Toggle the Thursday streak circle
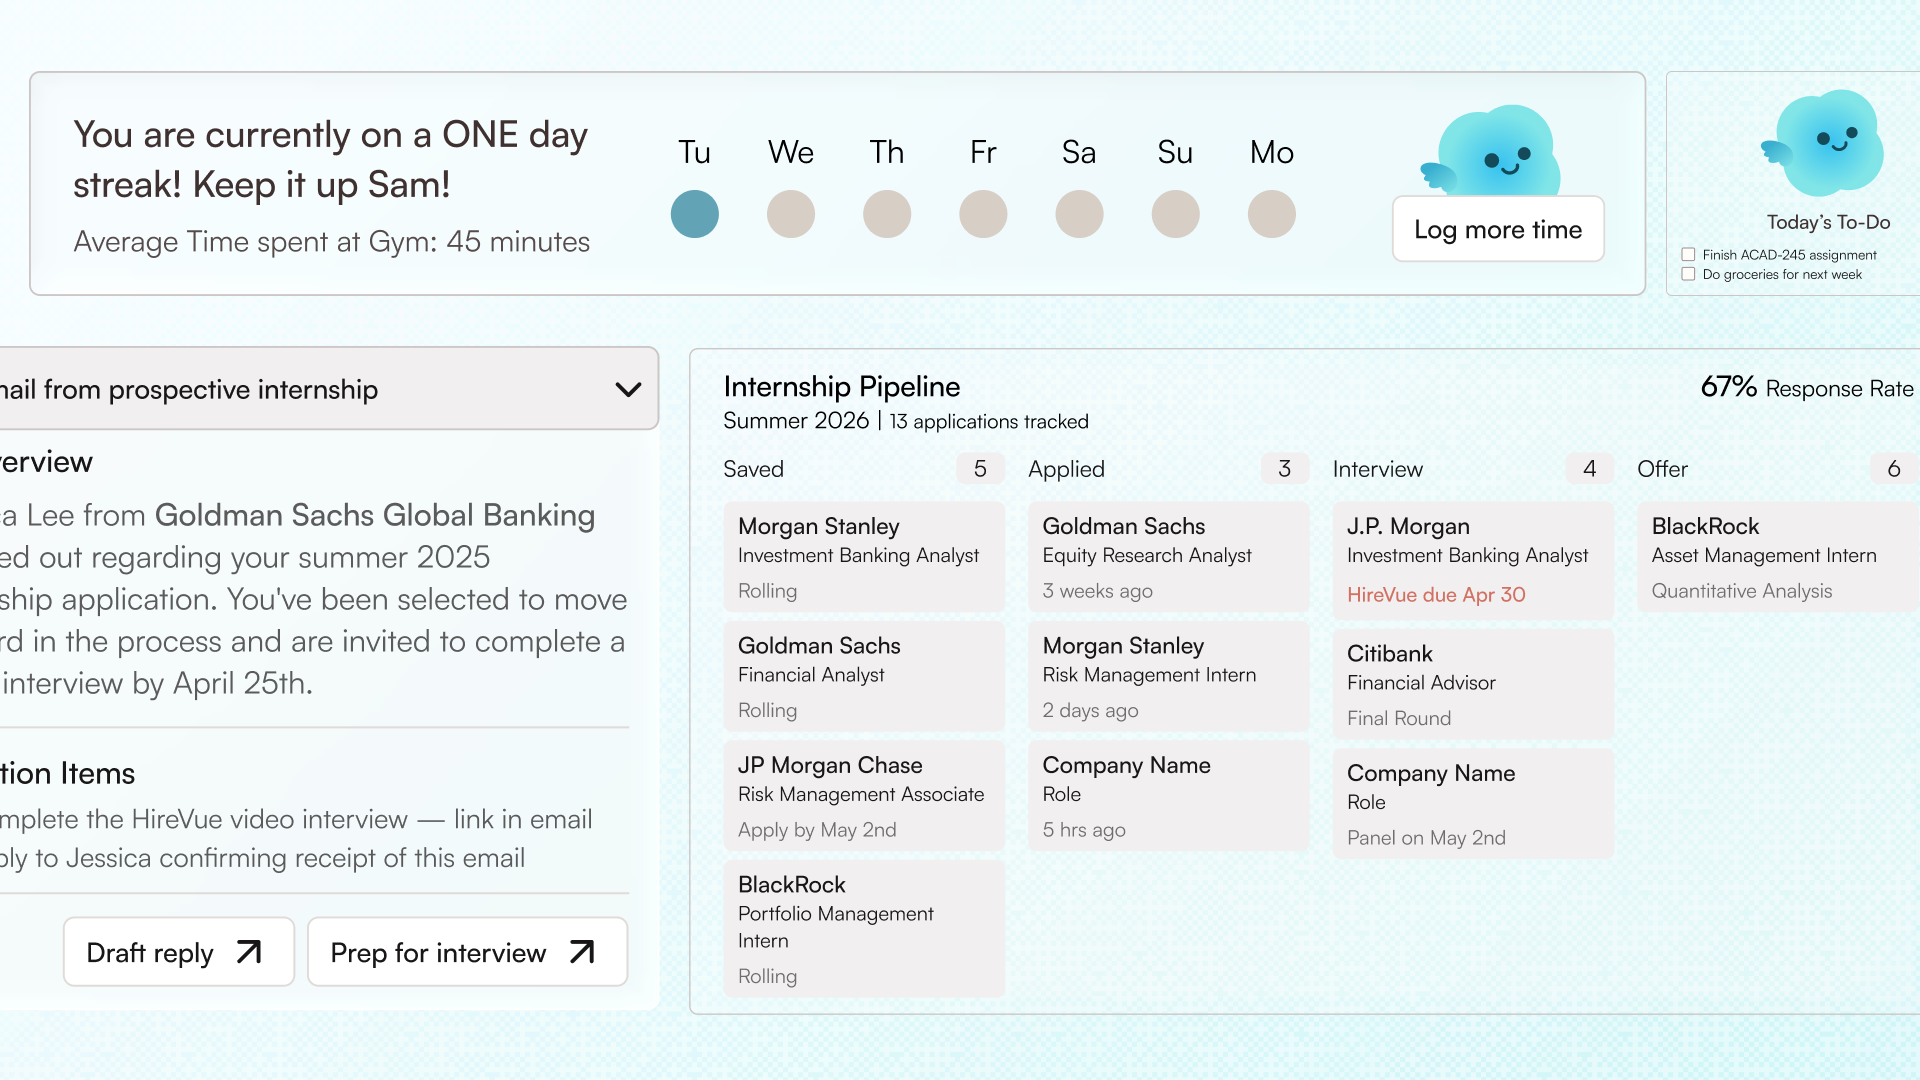Viewport: 1920px width, 1080px height. (887, 214)
